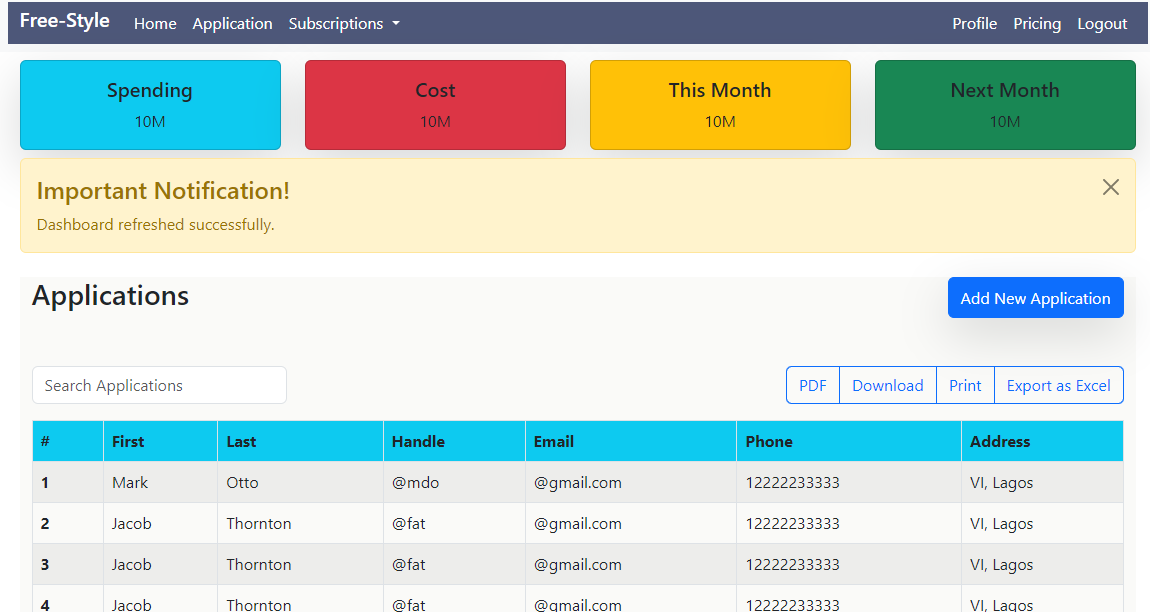Image resolution: width=1150 pixels, height=612 pixels.
Task: Open the yellow This Month card
Action: pos(720,105)
